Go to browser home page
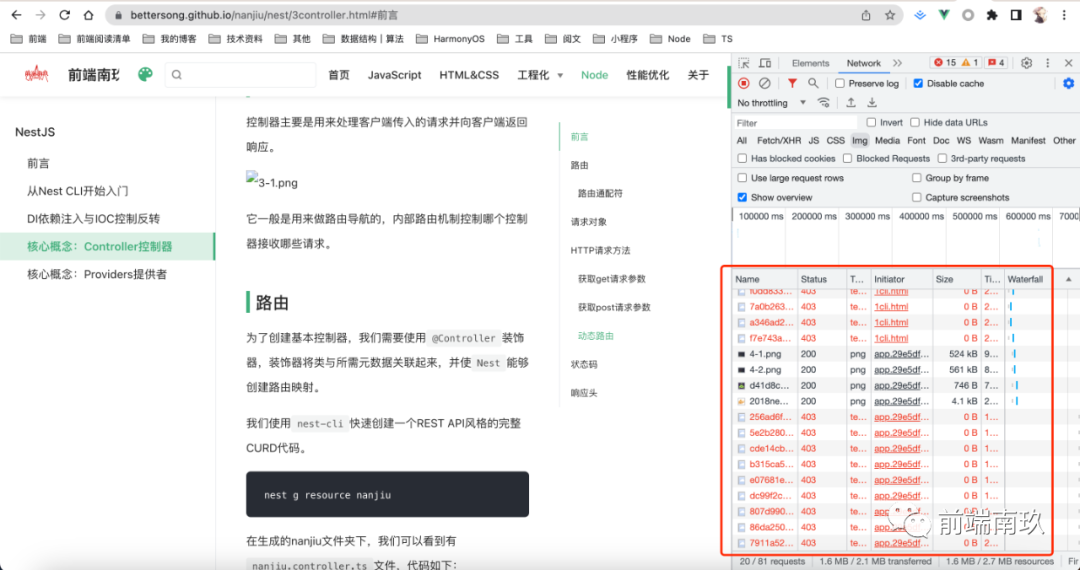This screenshot has width=1080, height=570. pyautogui.click(x=88, y=14)
